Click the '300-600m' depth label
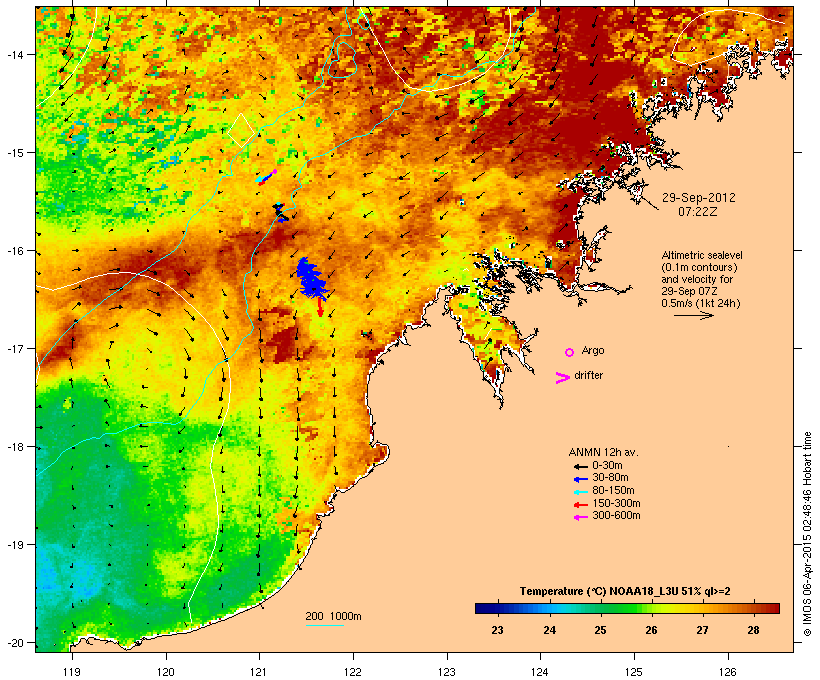Viewport: 820px width, 680px height. pos(616,516)
